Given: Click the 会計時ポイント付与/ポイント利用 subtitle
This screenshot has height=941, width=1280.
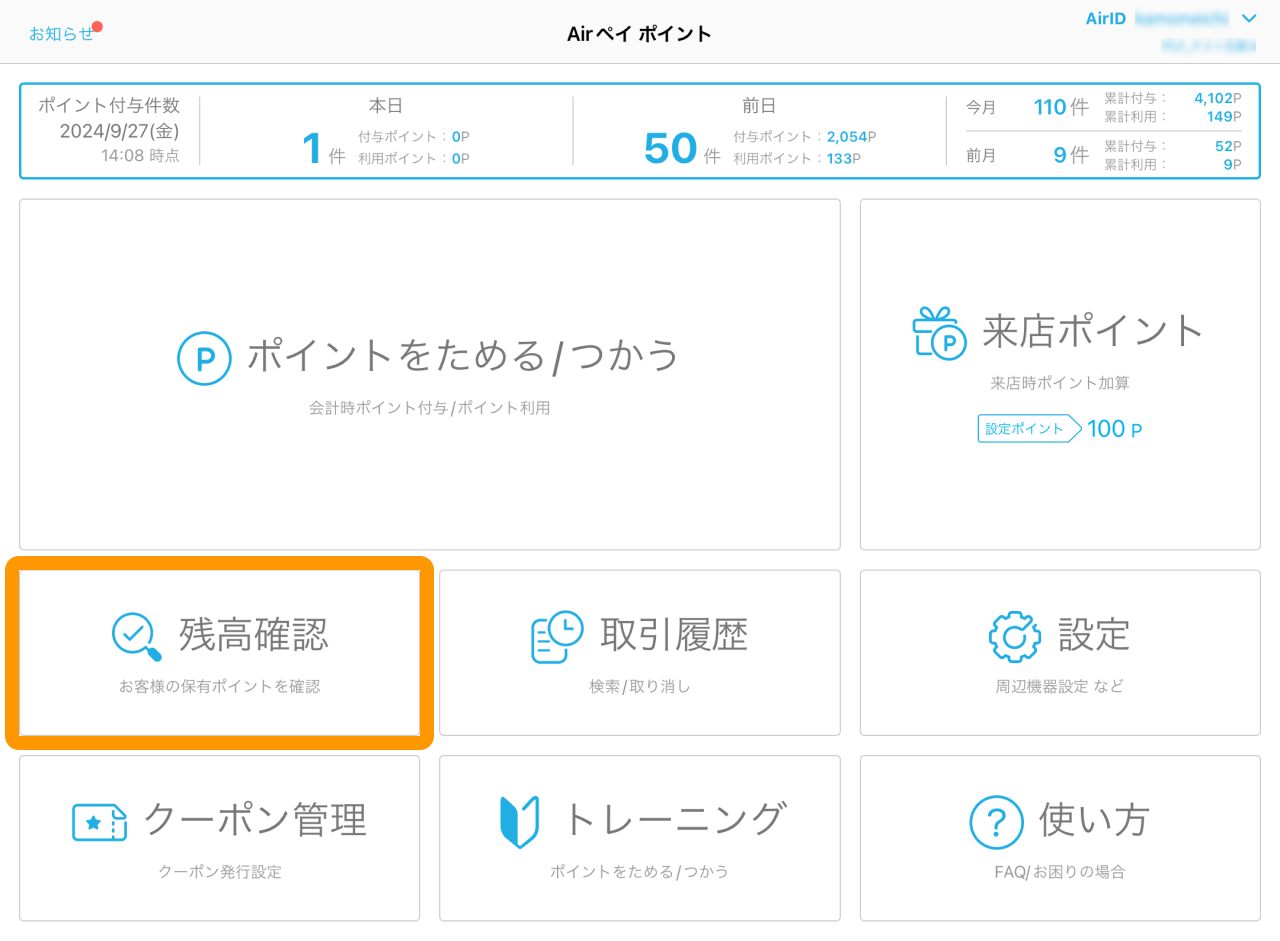Looking at the screenshot, I should pyautogui.click(x=430, y=408).
